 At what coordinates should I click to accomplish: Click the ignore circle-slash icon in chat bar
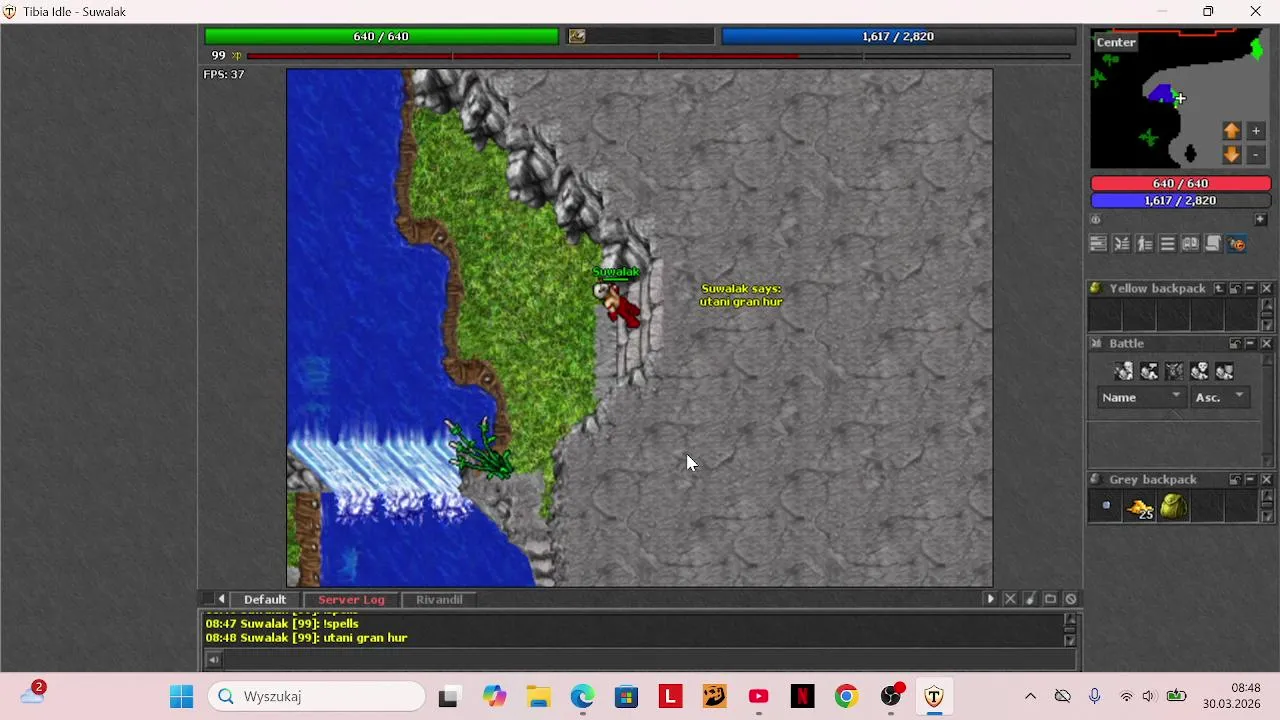click(1070, 599)
